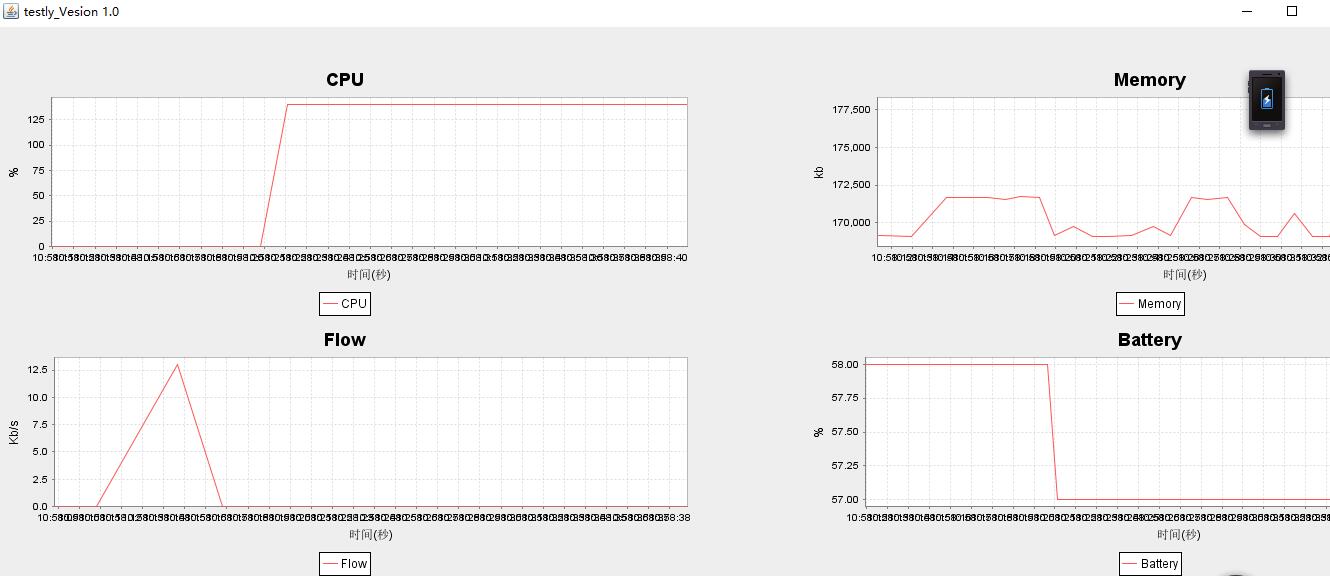
Task: Click the 时间(秒) axis label under Battery chart
Action: tap(1179, 534)
